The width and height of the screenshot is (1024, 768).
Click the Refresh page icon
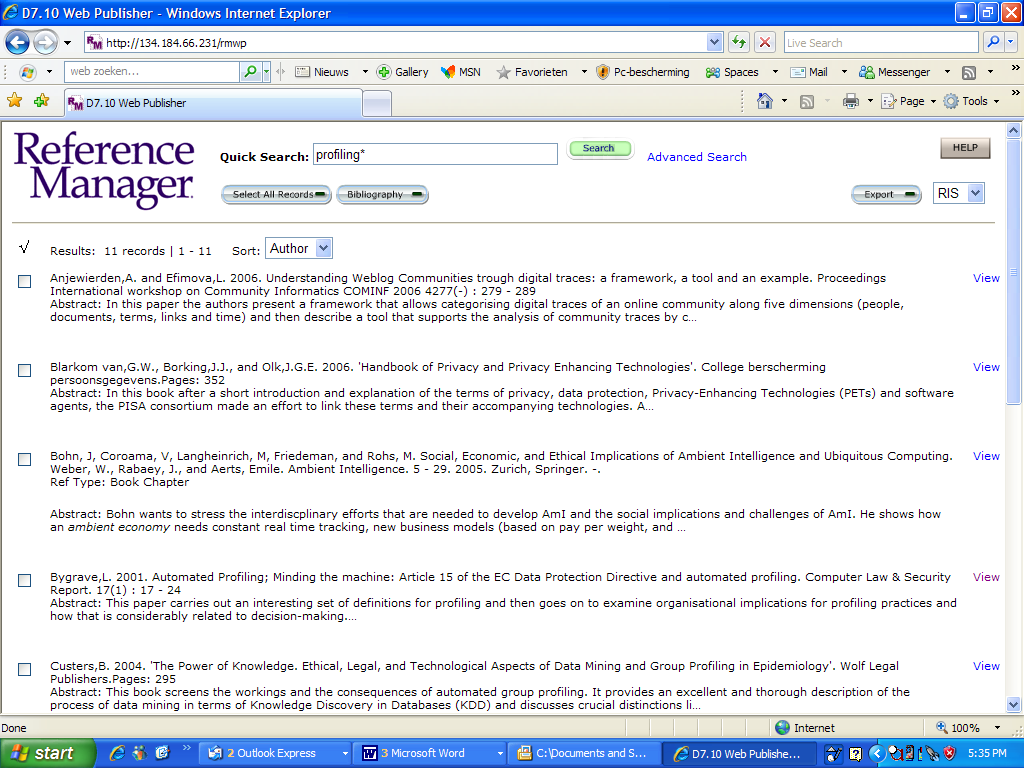coord(739,43)
